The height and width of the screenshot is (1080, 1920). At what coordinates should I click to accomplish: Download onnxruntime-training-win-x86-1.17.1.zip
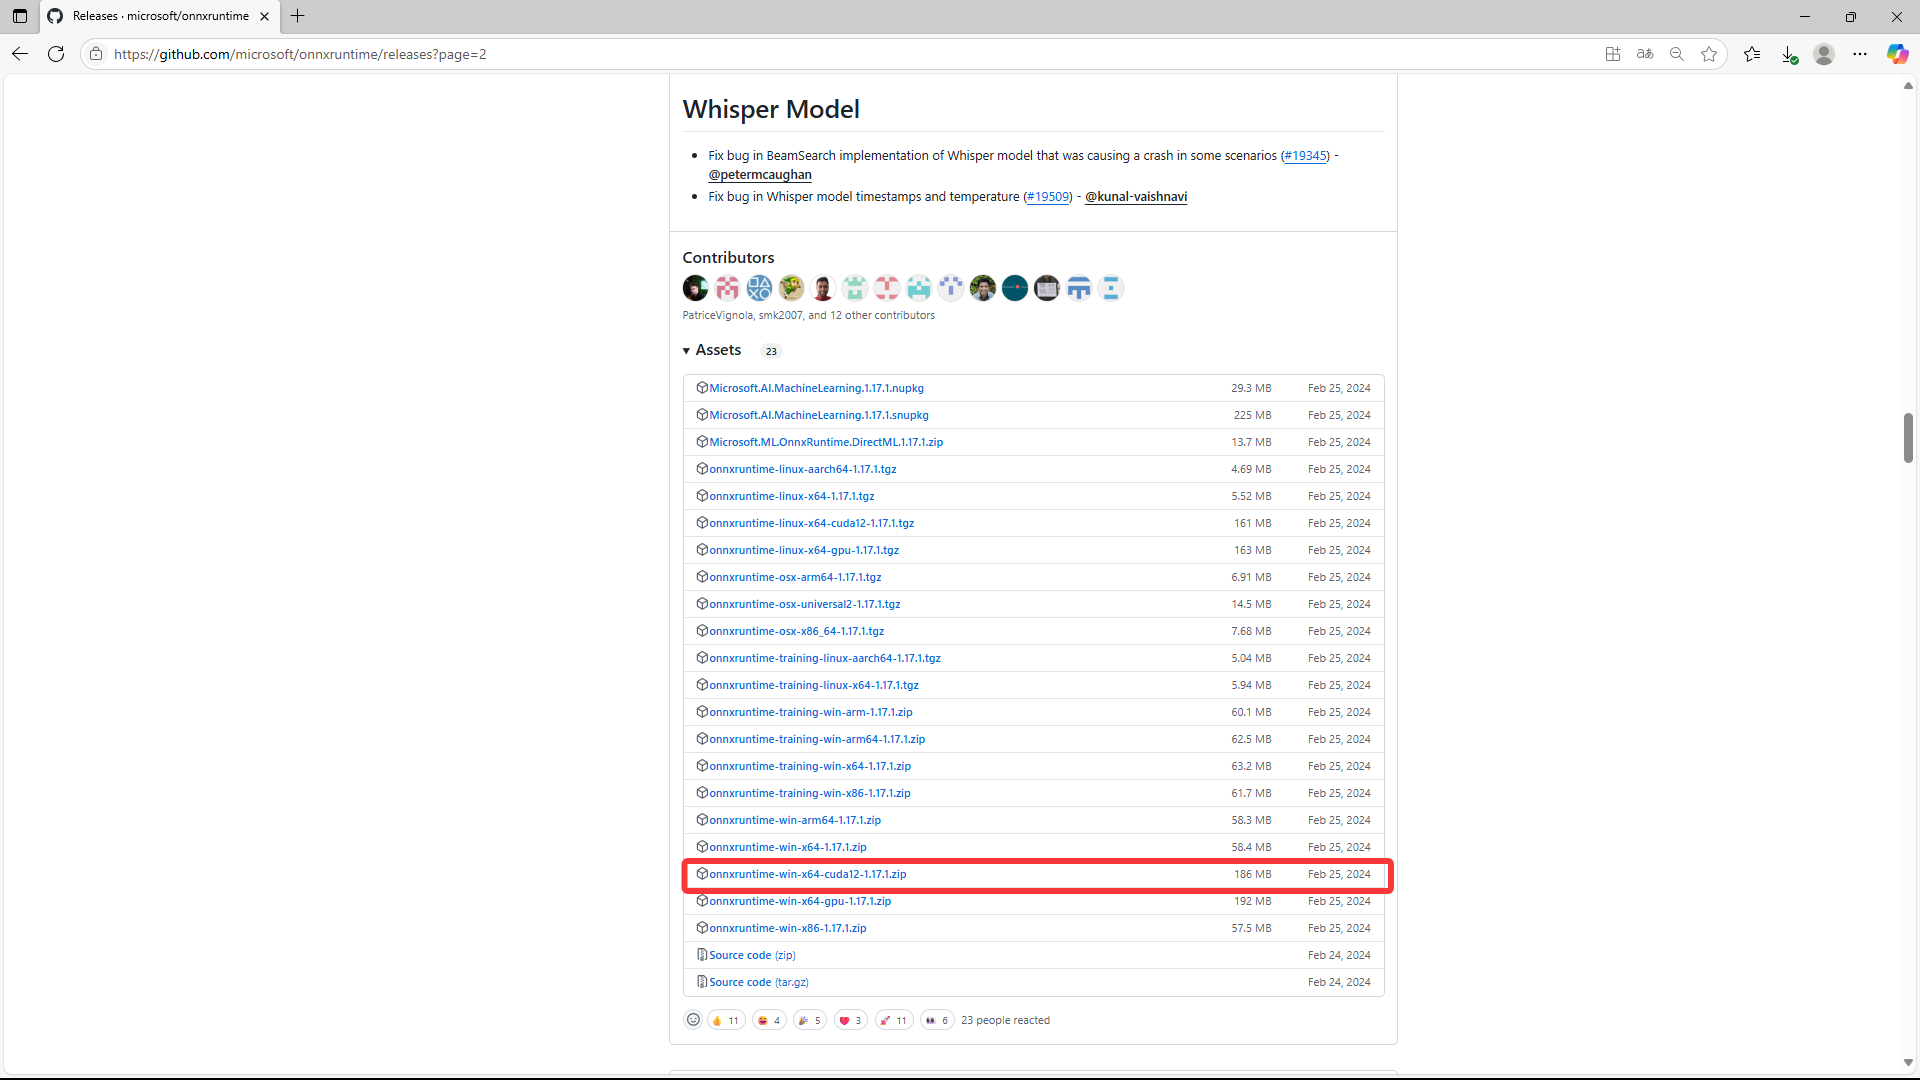point(810,793)
